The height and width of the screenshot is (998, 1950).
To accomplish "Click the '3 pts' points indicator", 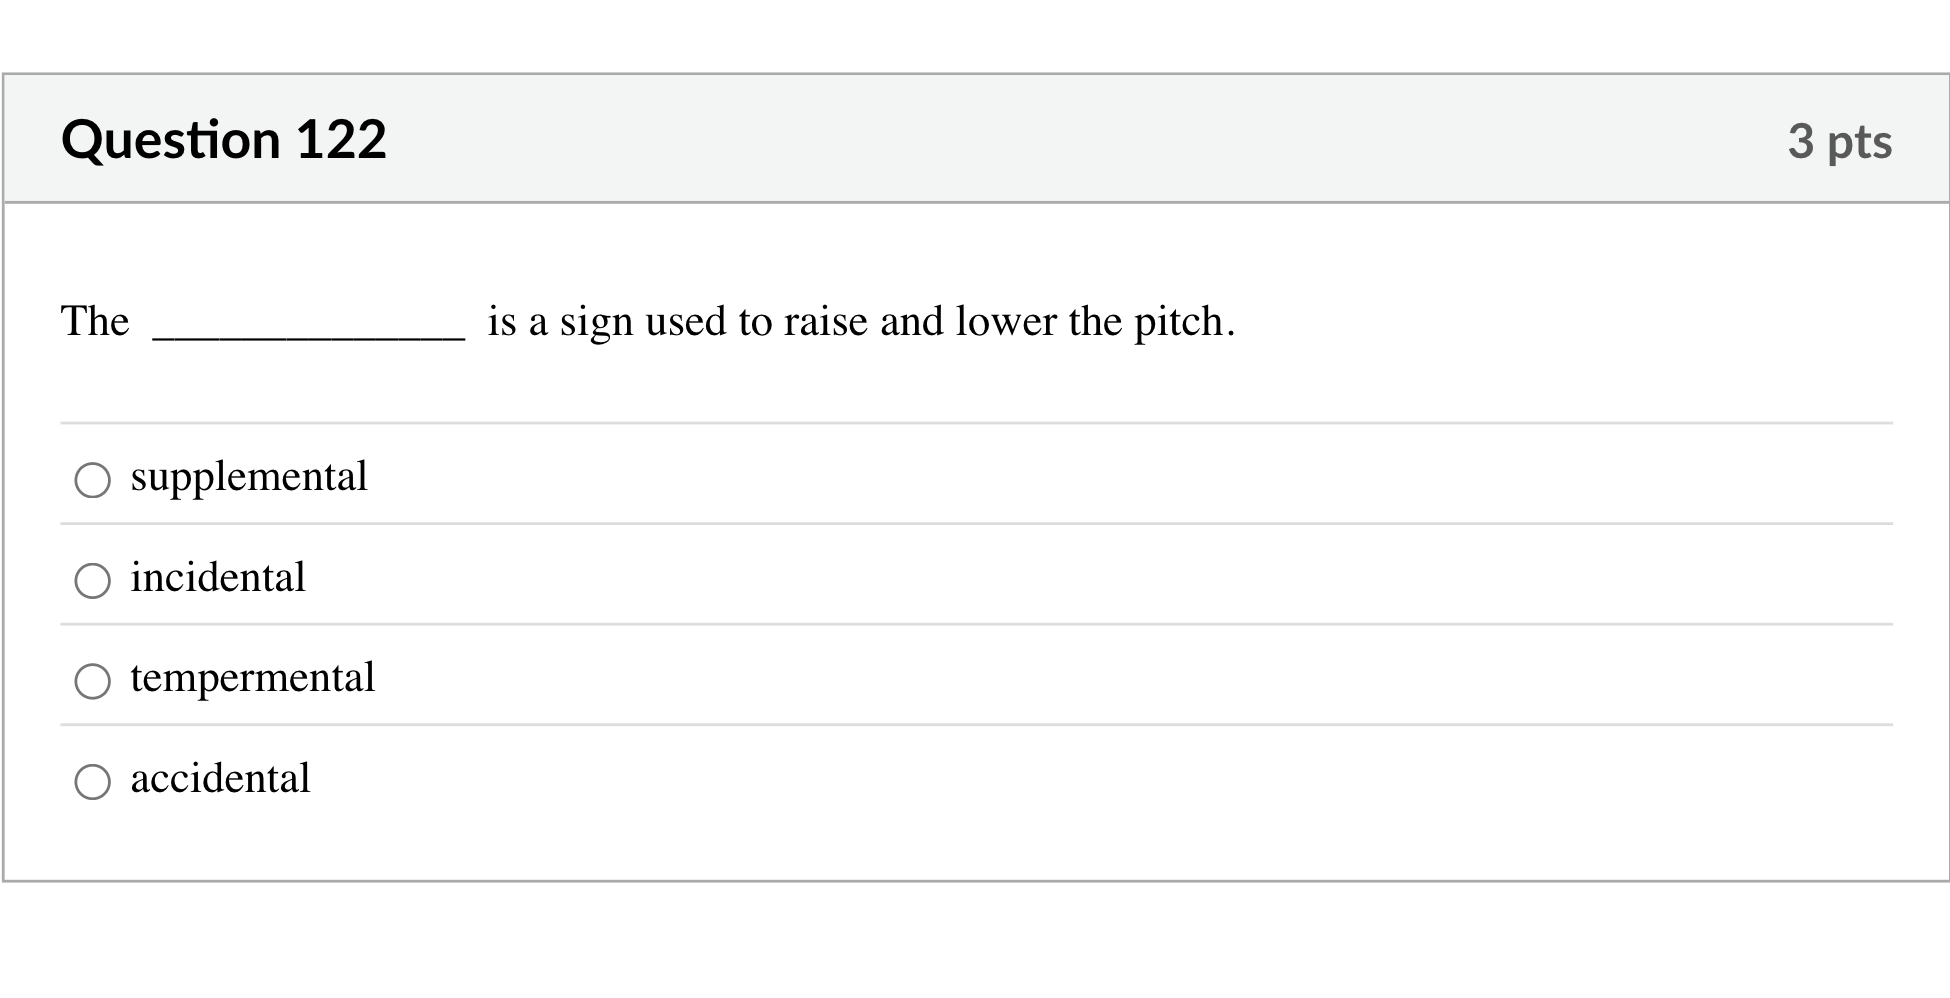I will [x=1841, y=142].
